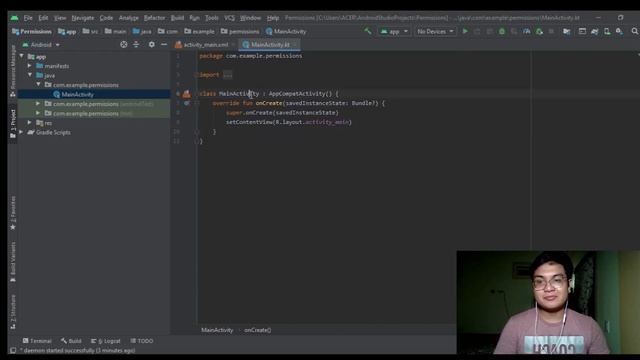Open the app run configuration dropdown

(x=394, y=31)
